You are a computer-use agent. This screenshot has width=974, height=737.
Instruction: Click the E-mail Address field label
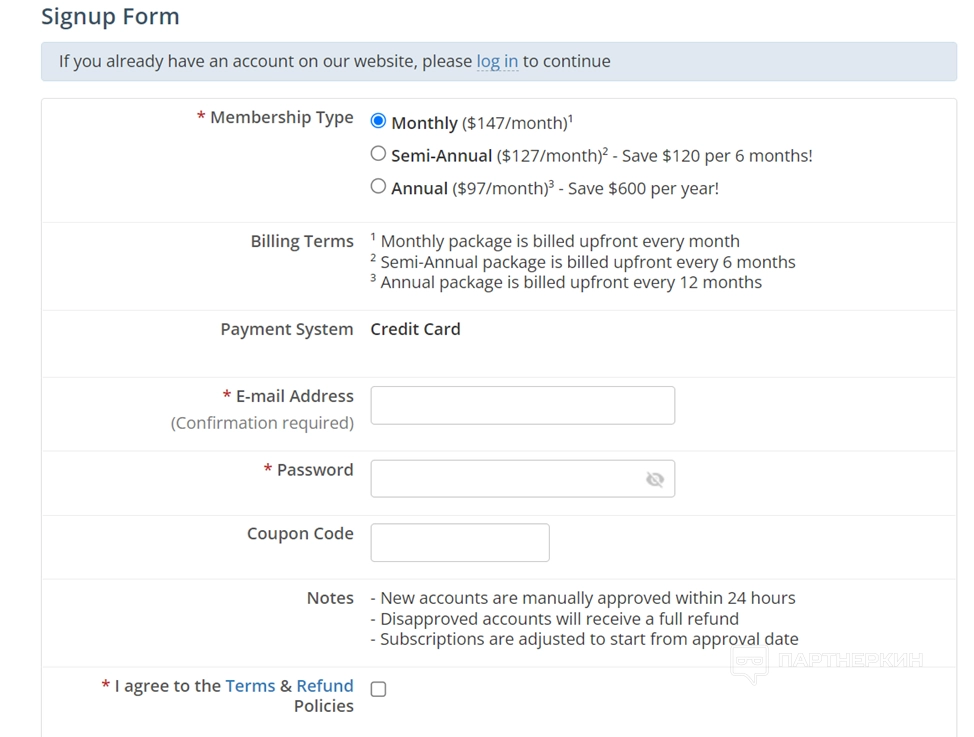[x=294, y=396]
